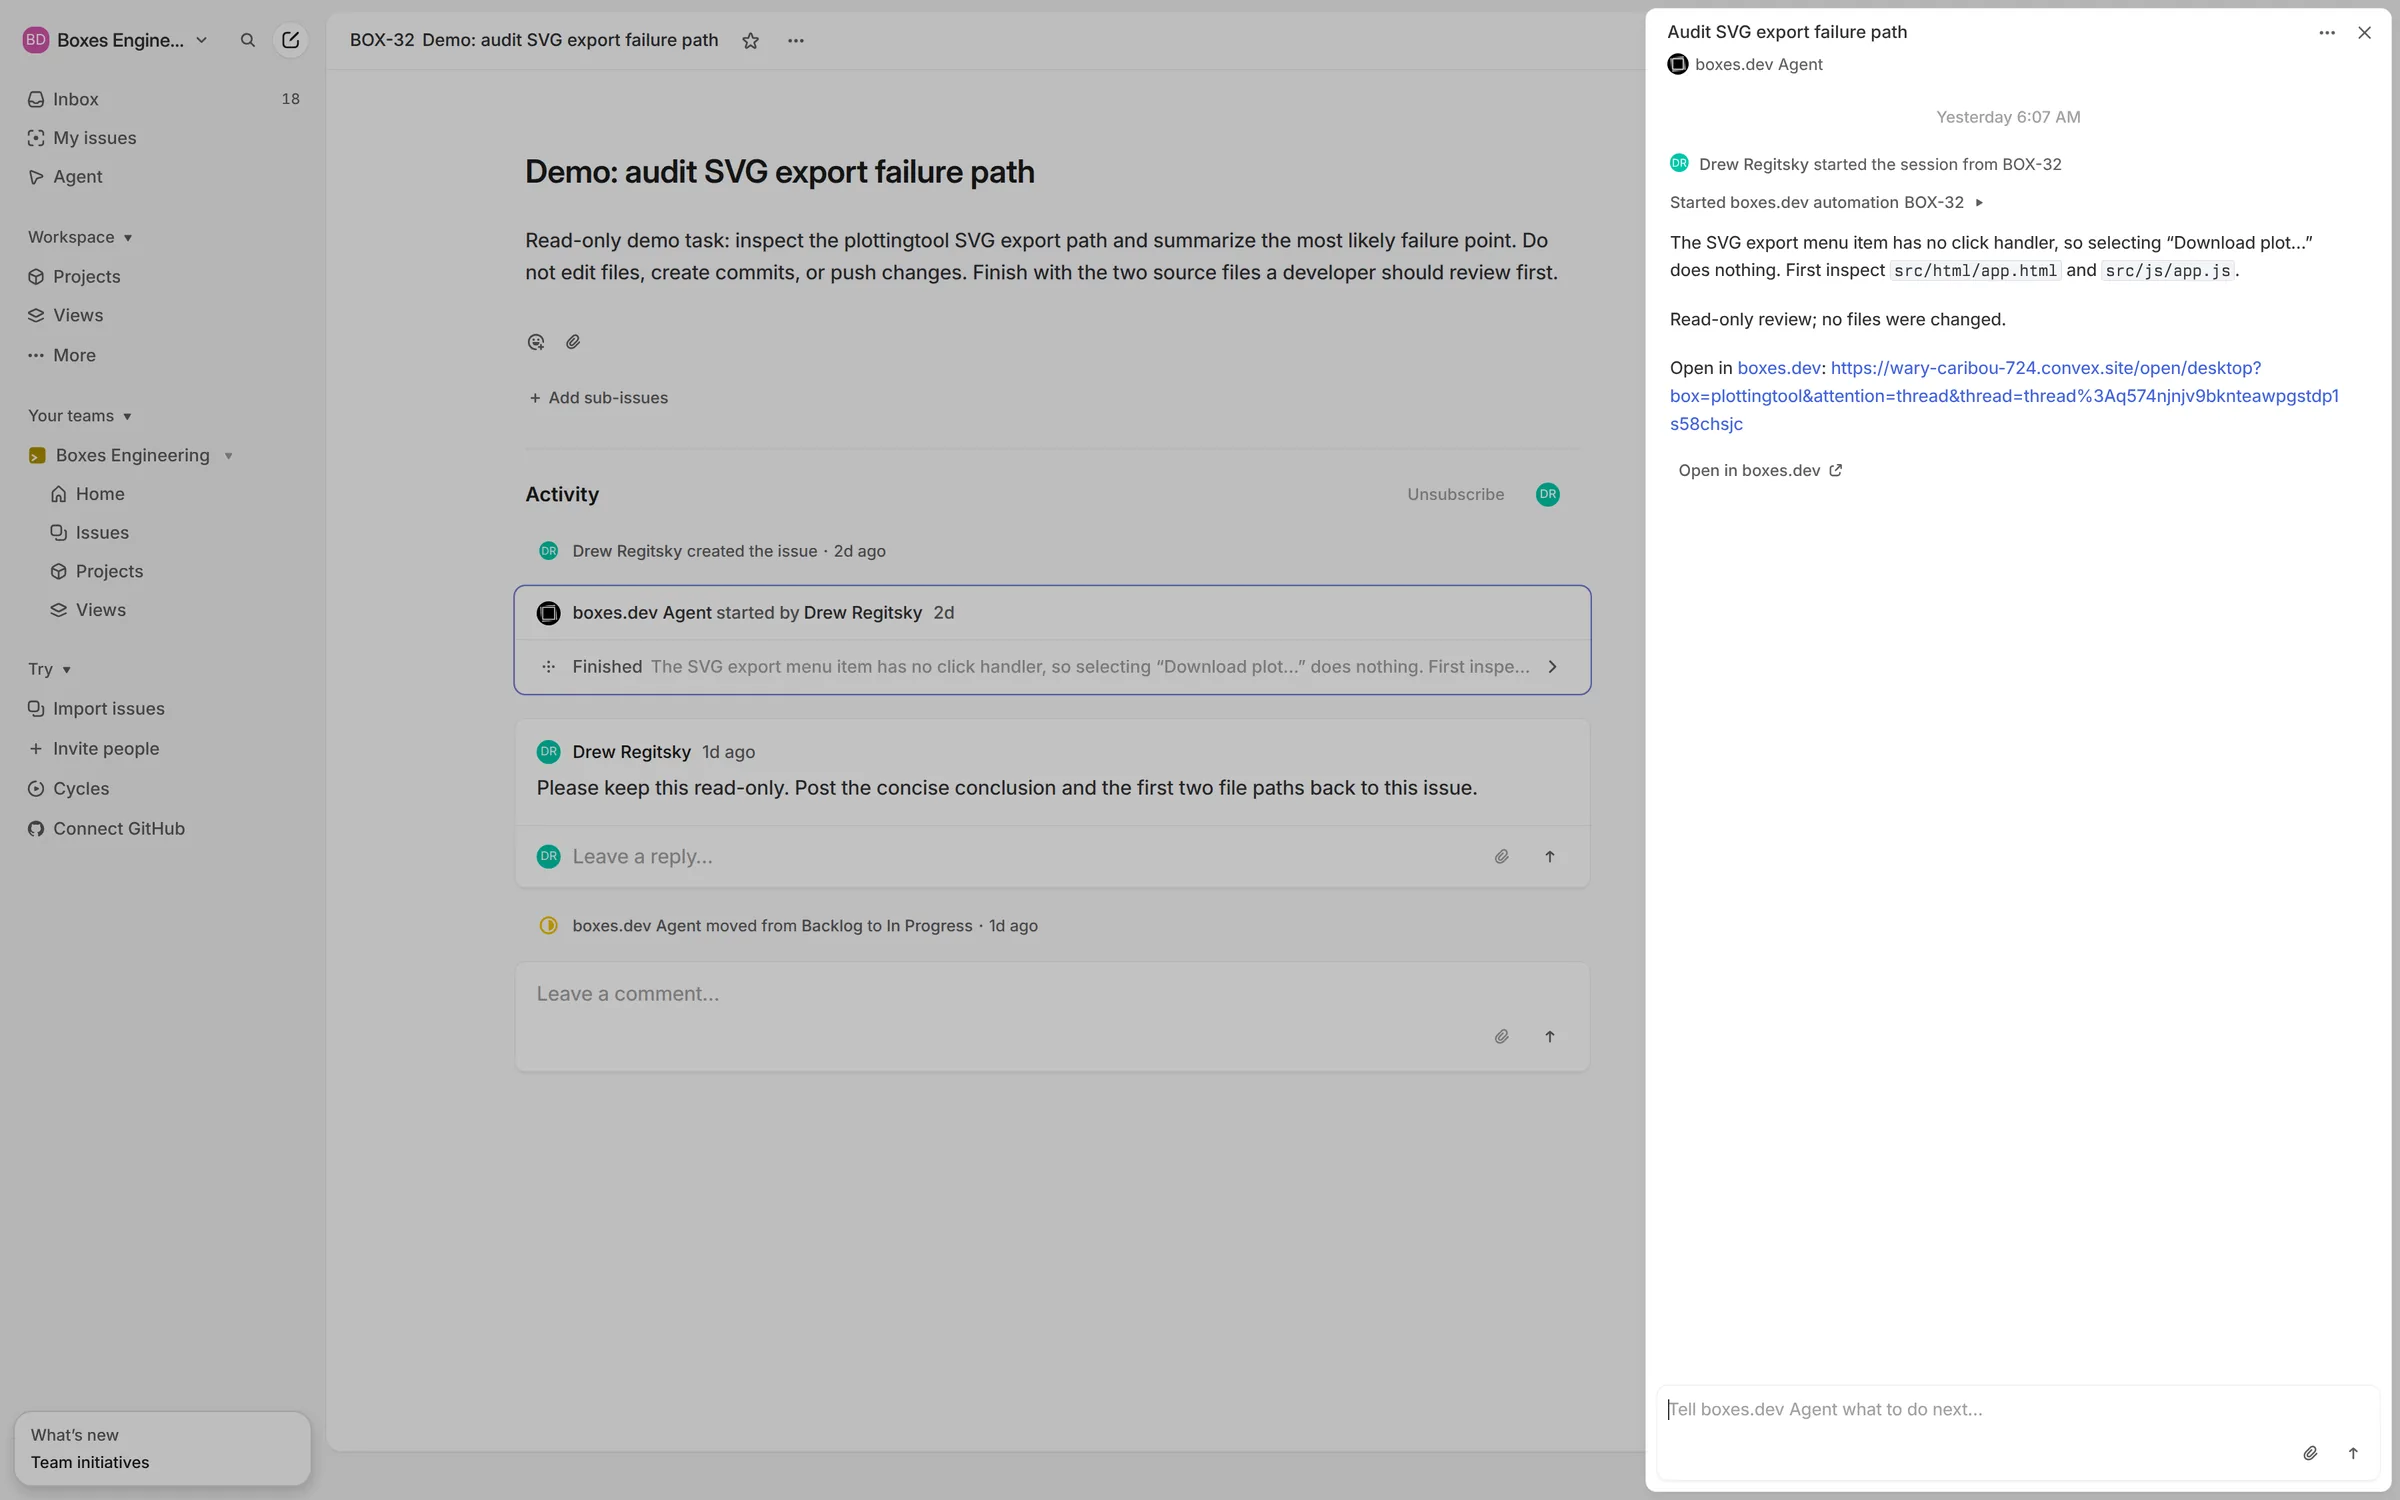Attach a file to the reply
This screenshot has height=1500, width=2400.
tap(1501, 856)
